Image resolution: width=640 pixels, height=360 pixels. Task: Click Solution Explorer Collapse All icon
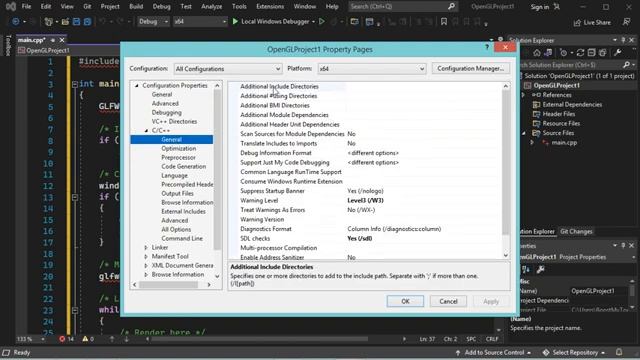pyautogui.click(x=591, y=53)
